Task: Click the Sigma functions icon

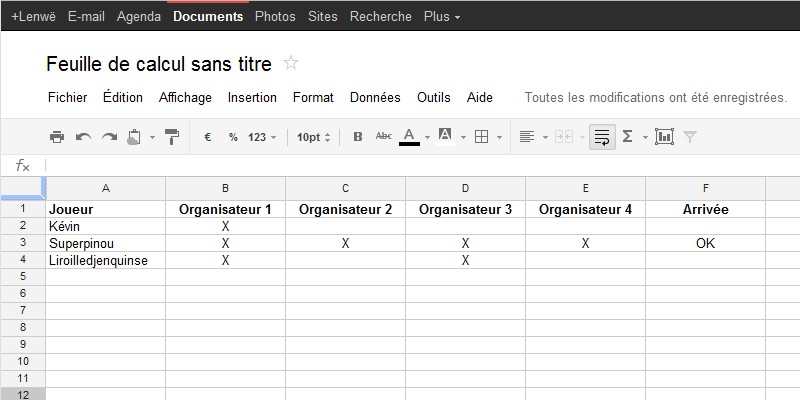Action: pos(628,136)
